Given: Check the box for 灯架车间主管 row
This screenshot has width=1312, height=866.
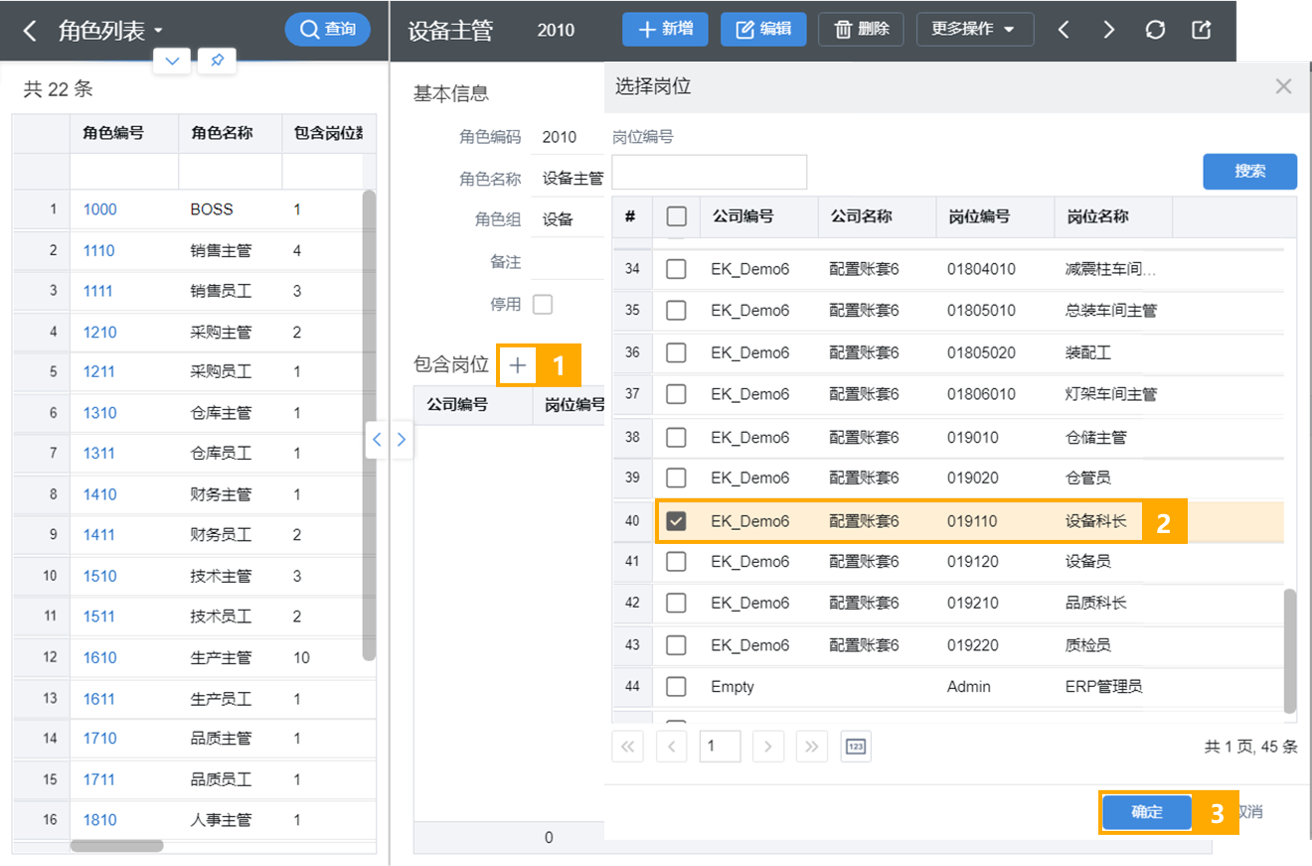Looking at the screenshot, I should [x=677, y=395].
